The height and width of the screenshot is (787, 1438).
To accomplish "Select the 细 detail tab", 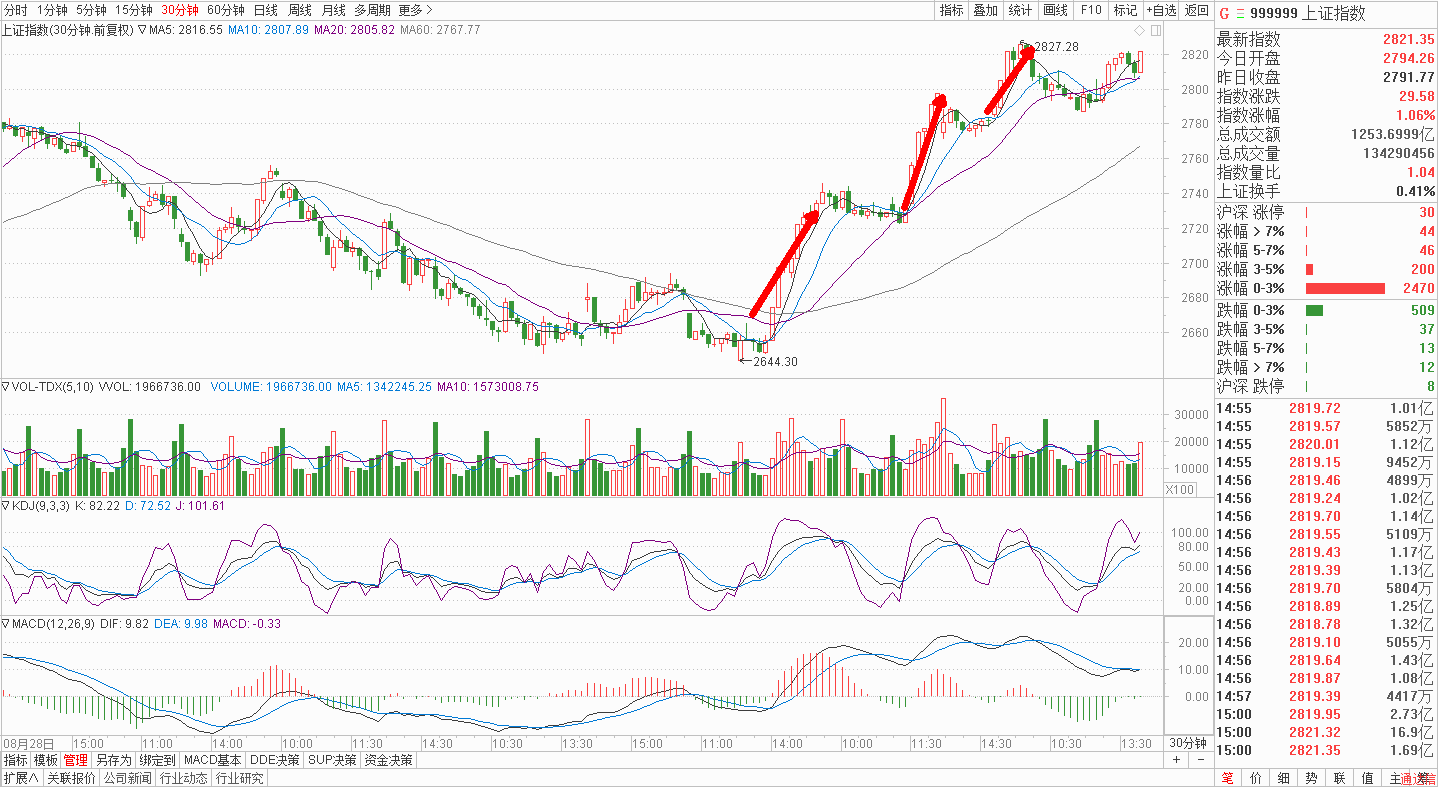I will point(1283,778).
